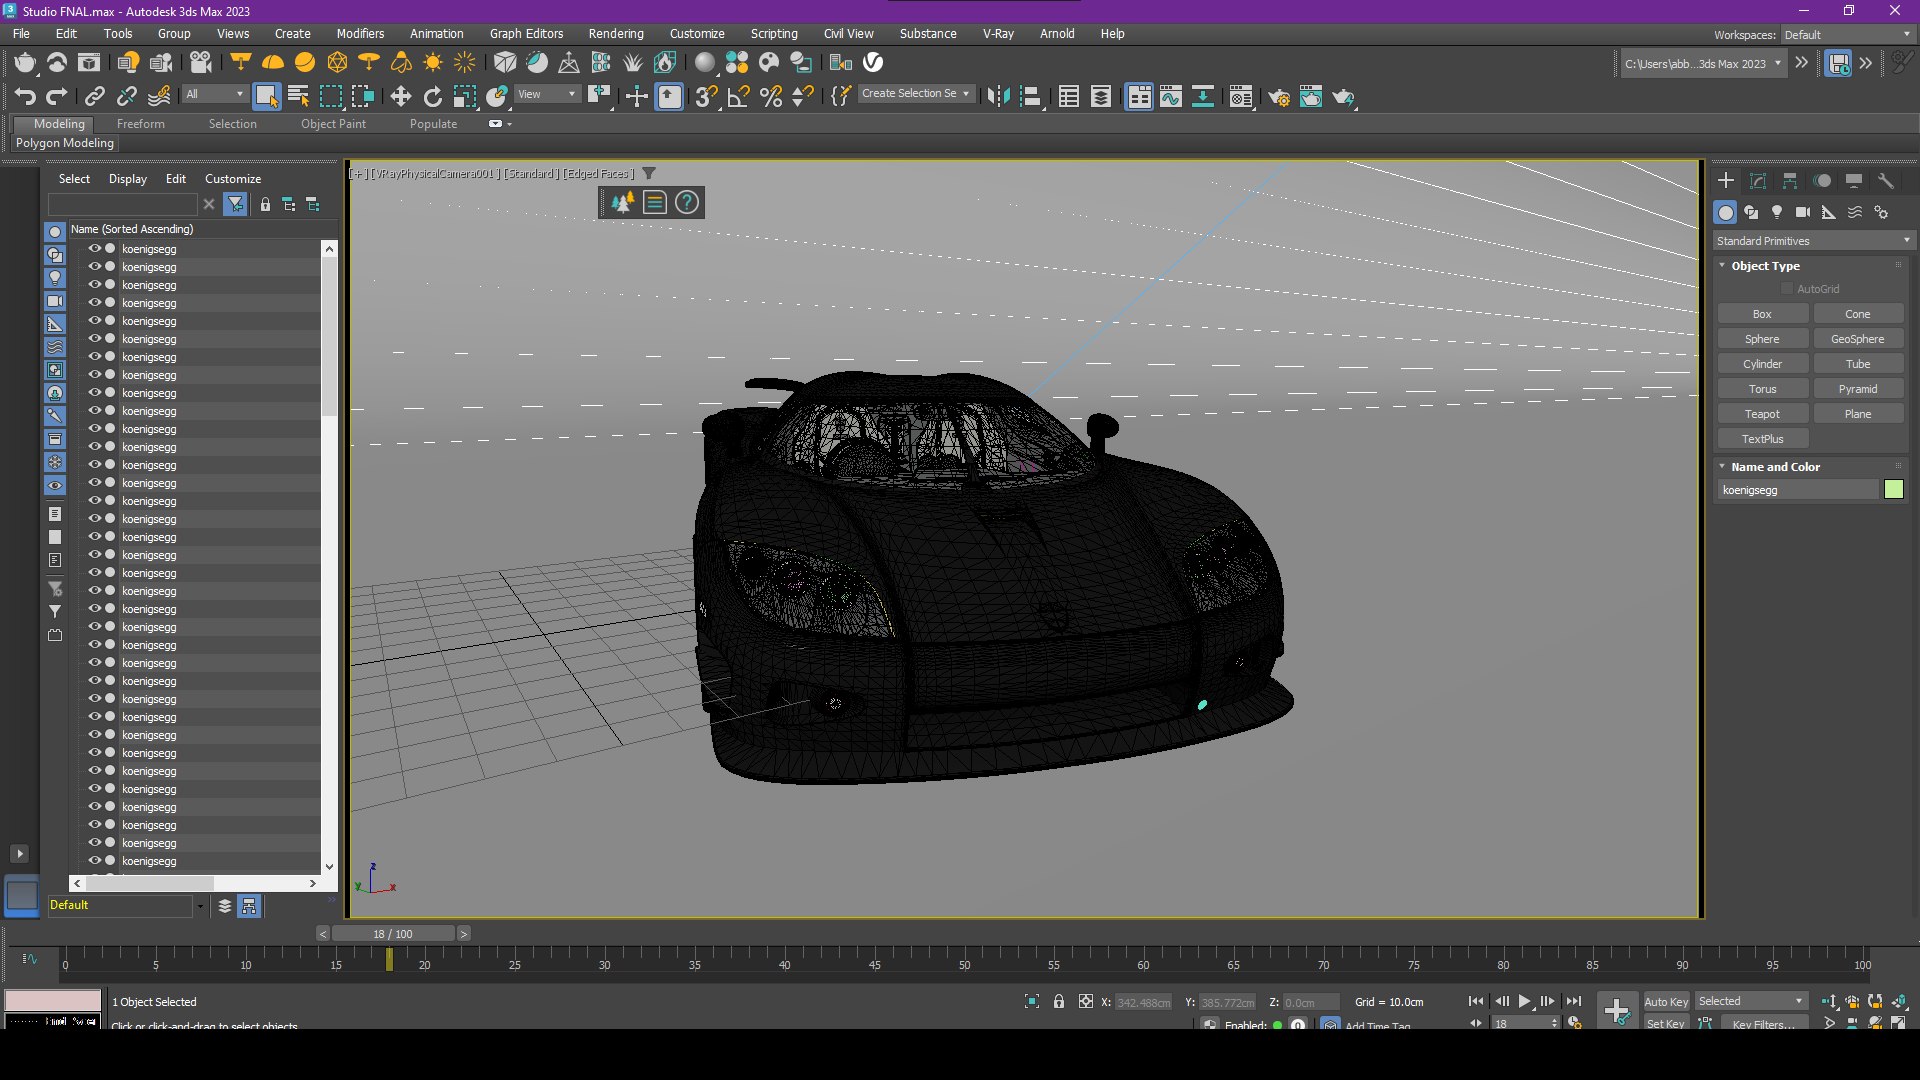Toggle Set Key mode
Screen dimensions: 1920x1080
coord(1665,1024)
